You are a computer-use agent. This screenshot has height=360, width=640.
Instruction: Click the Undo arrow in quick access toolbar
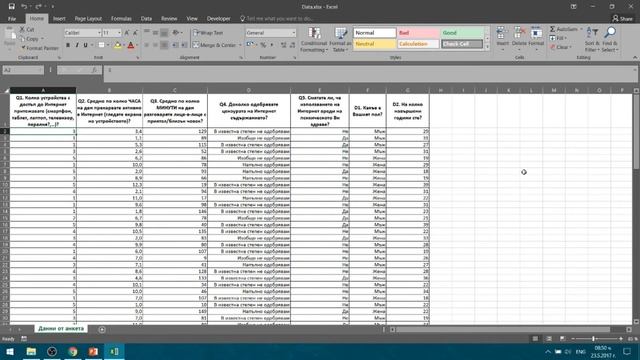[x=24, y=6]
